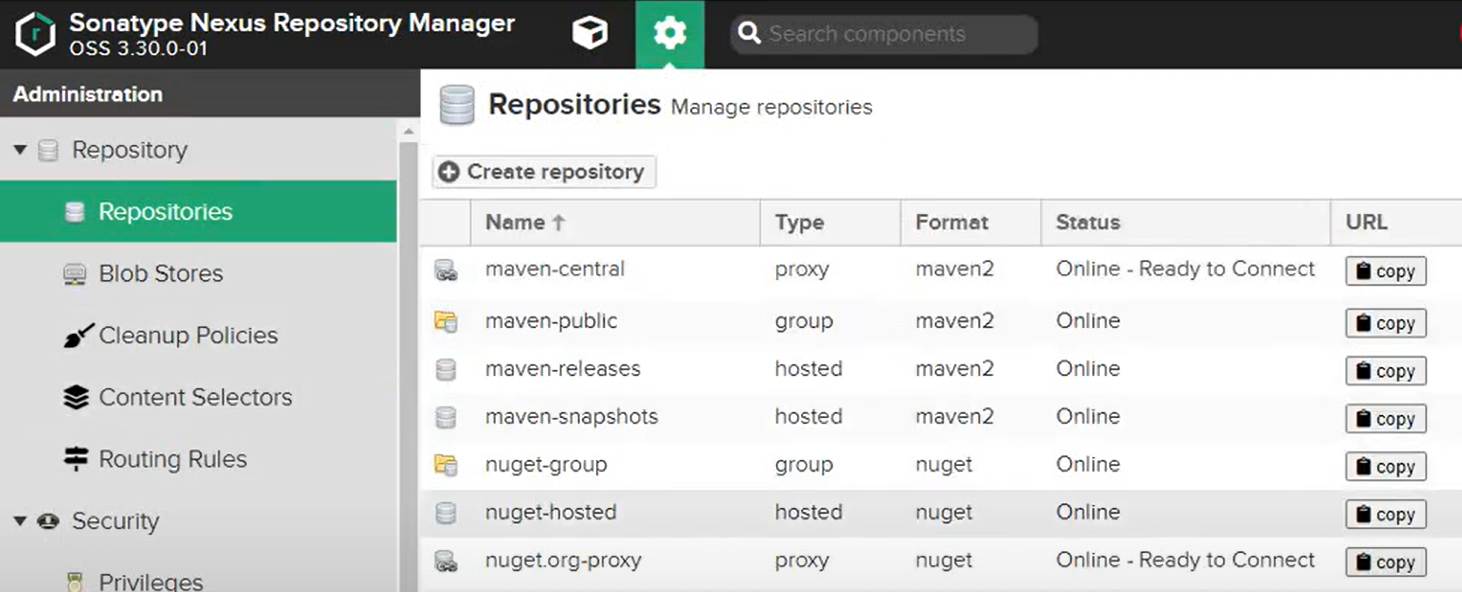Click the URL column header
This screenshot has width=1462, height=592.
1396,222
